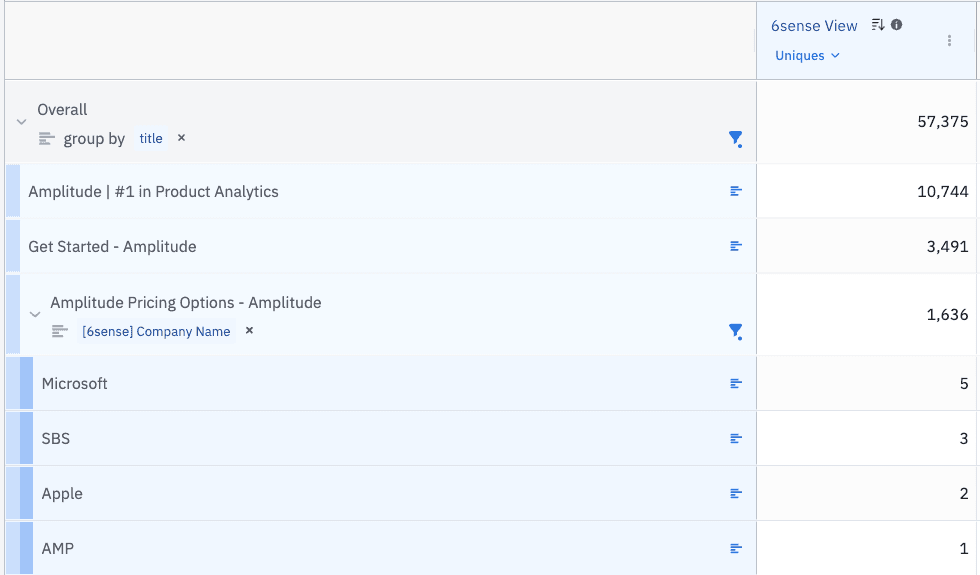Click filter icon in Amplitude Pricing Options row
The height and width of the screenshot is (575, 980).
(736, 331)
